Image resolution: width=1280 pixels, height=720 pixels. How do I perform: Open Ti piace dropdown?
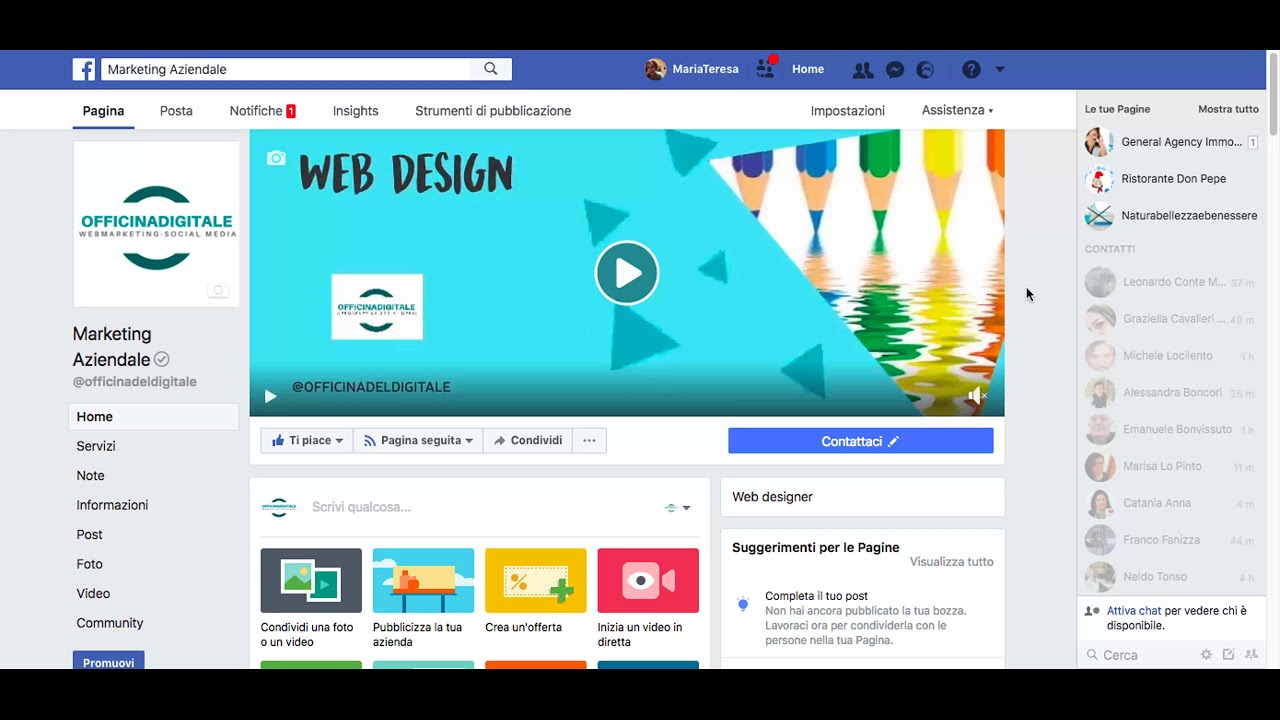click(x=307, y=440)
